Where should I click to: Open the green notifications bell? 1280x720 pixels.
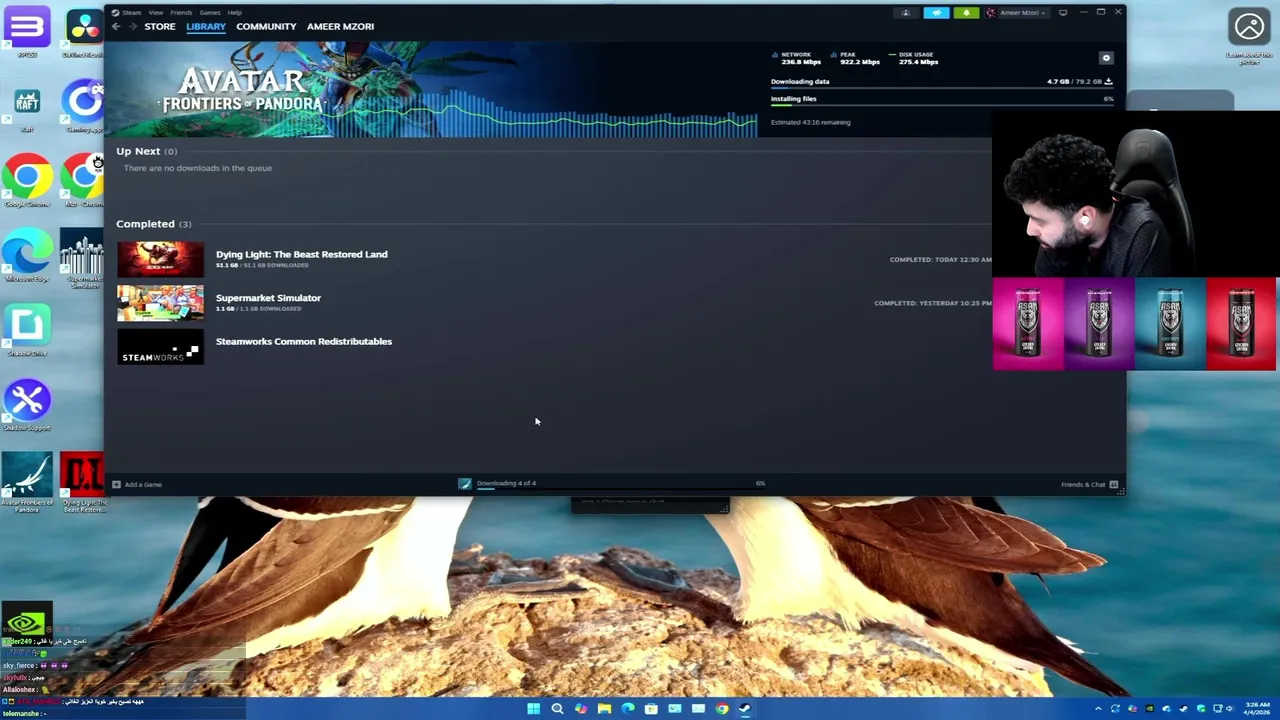coord(966,13)
